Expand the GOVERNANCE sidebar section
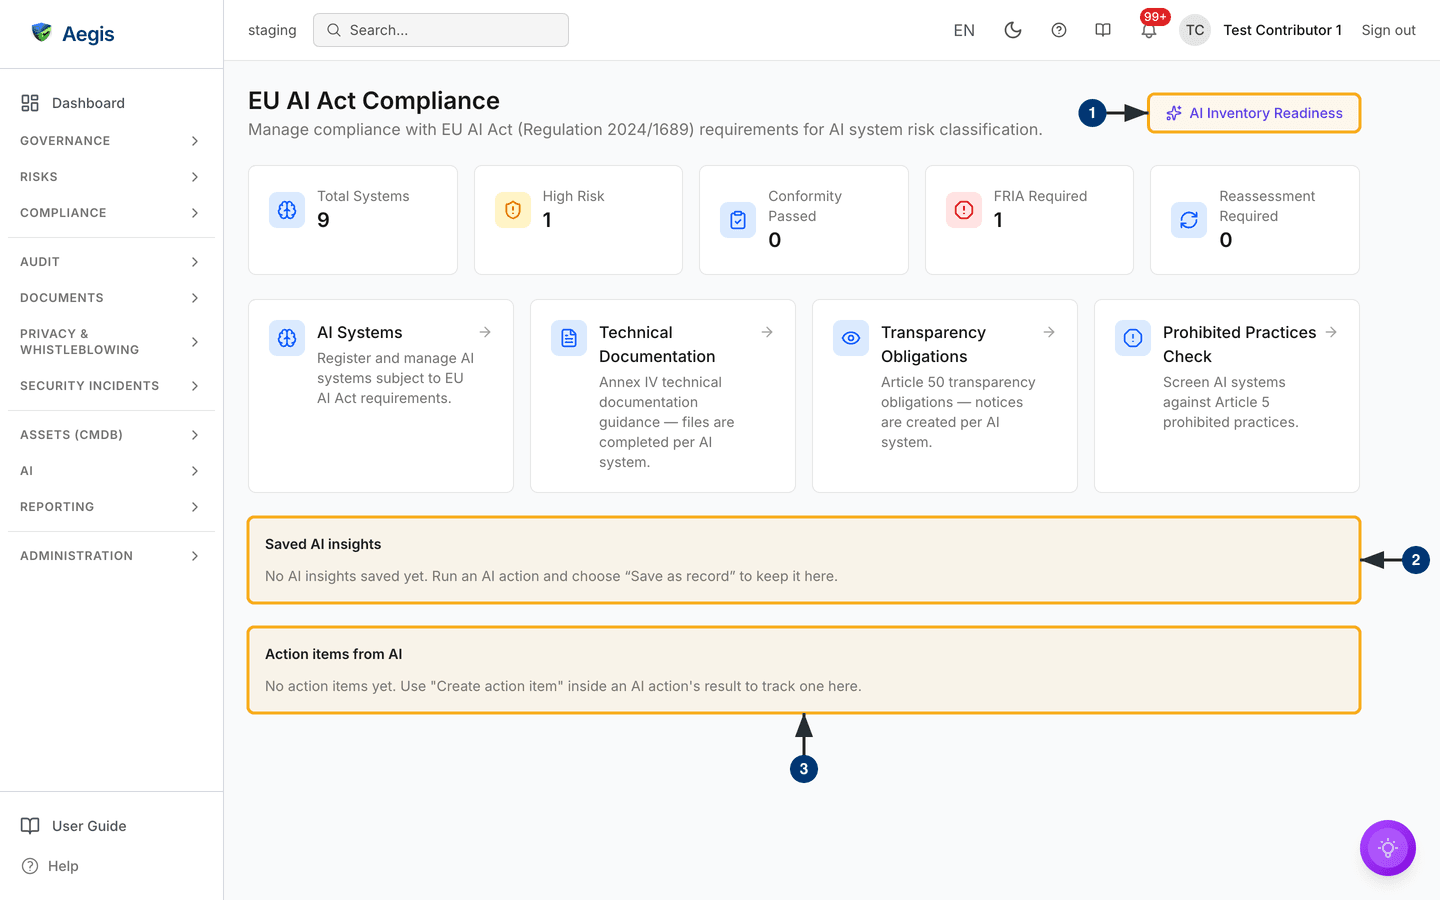 [x=111, y=141]
